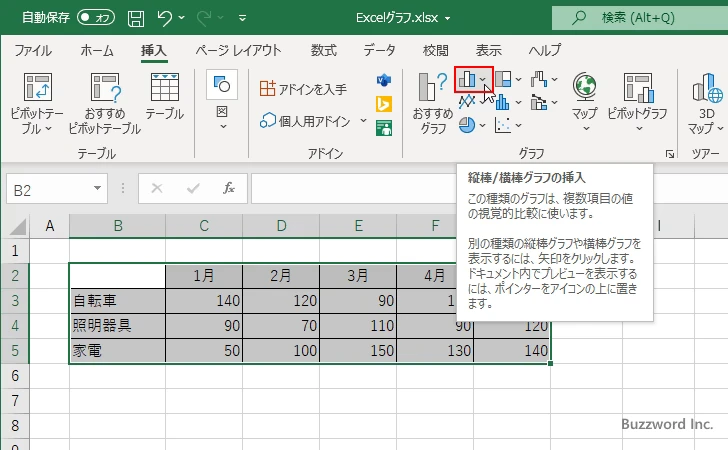Image resolution: width=728 pixels, height=450 pixels.
Task: Select row header 3
Action: click(x=15, y=300)
